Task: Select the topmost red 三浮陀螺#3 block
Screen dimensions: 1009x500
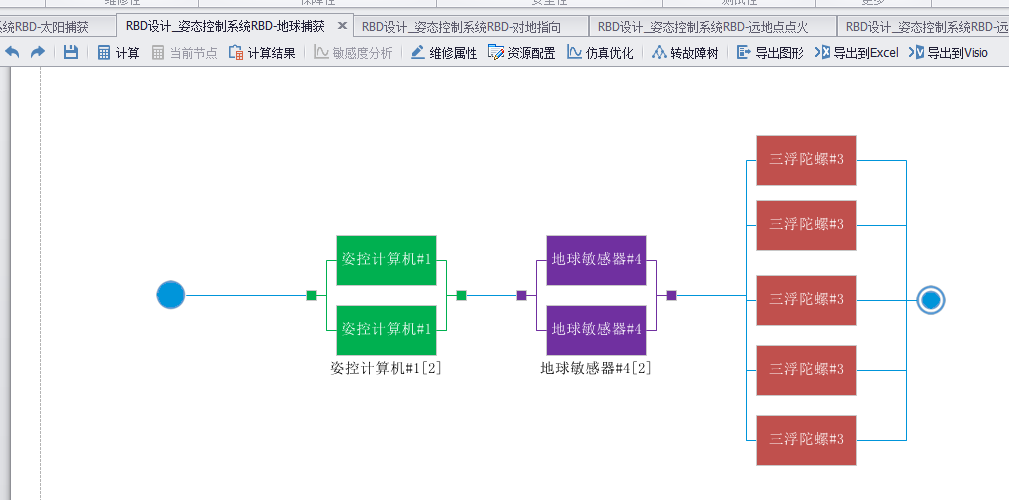Action: coord(806,160)
